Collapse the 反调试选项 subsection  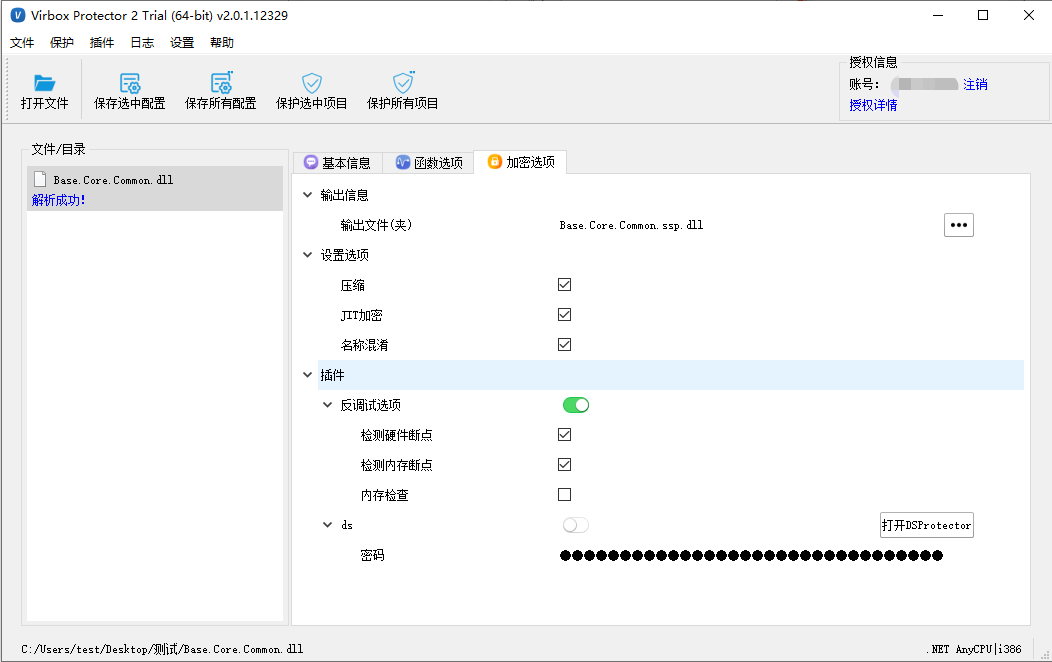click(x=327, y=404)
